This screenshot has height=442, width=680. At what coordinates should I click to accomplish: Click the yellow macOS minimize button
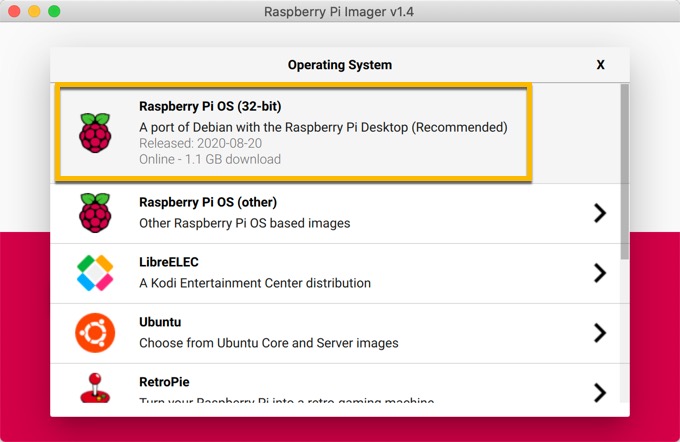[x=34, y=11]
